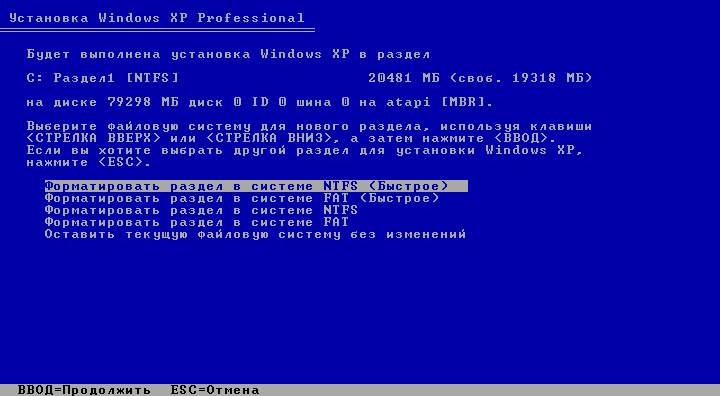Screen dimensions: 720x396
Task: Click instruction line starting 'Выберите файловую систему'
Action: pos(309,126)
